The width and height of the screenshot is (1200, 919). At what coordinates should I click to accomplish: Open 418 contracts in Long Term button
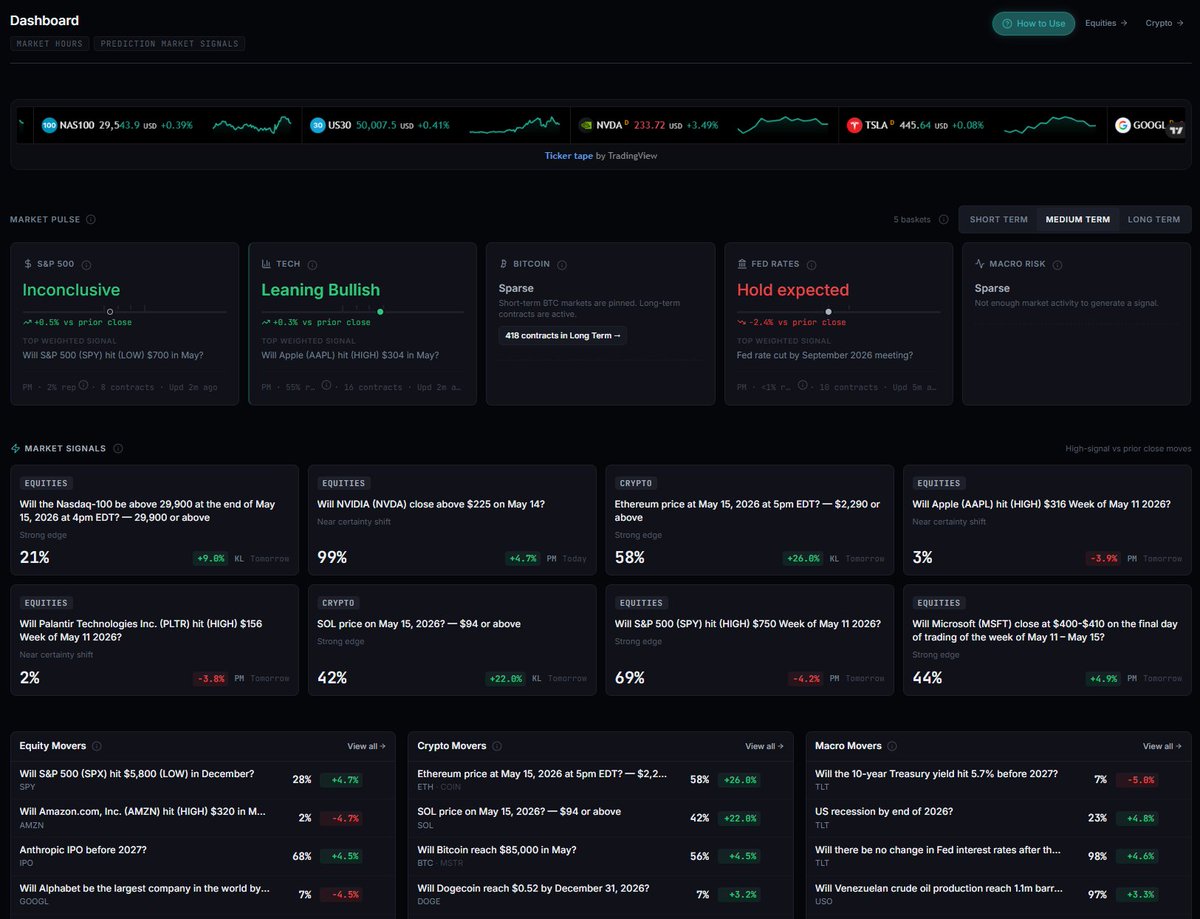pos(563,335)
